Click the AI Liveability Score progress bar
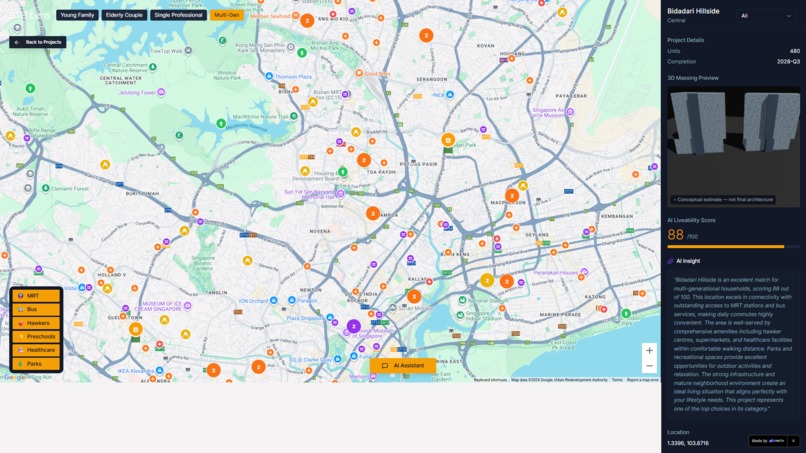Image resolution: width=806 pixels, height=453 pixels. tap(734, 247)
